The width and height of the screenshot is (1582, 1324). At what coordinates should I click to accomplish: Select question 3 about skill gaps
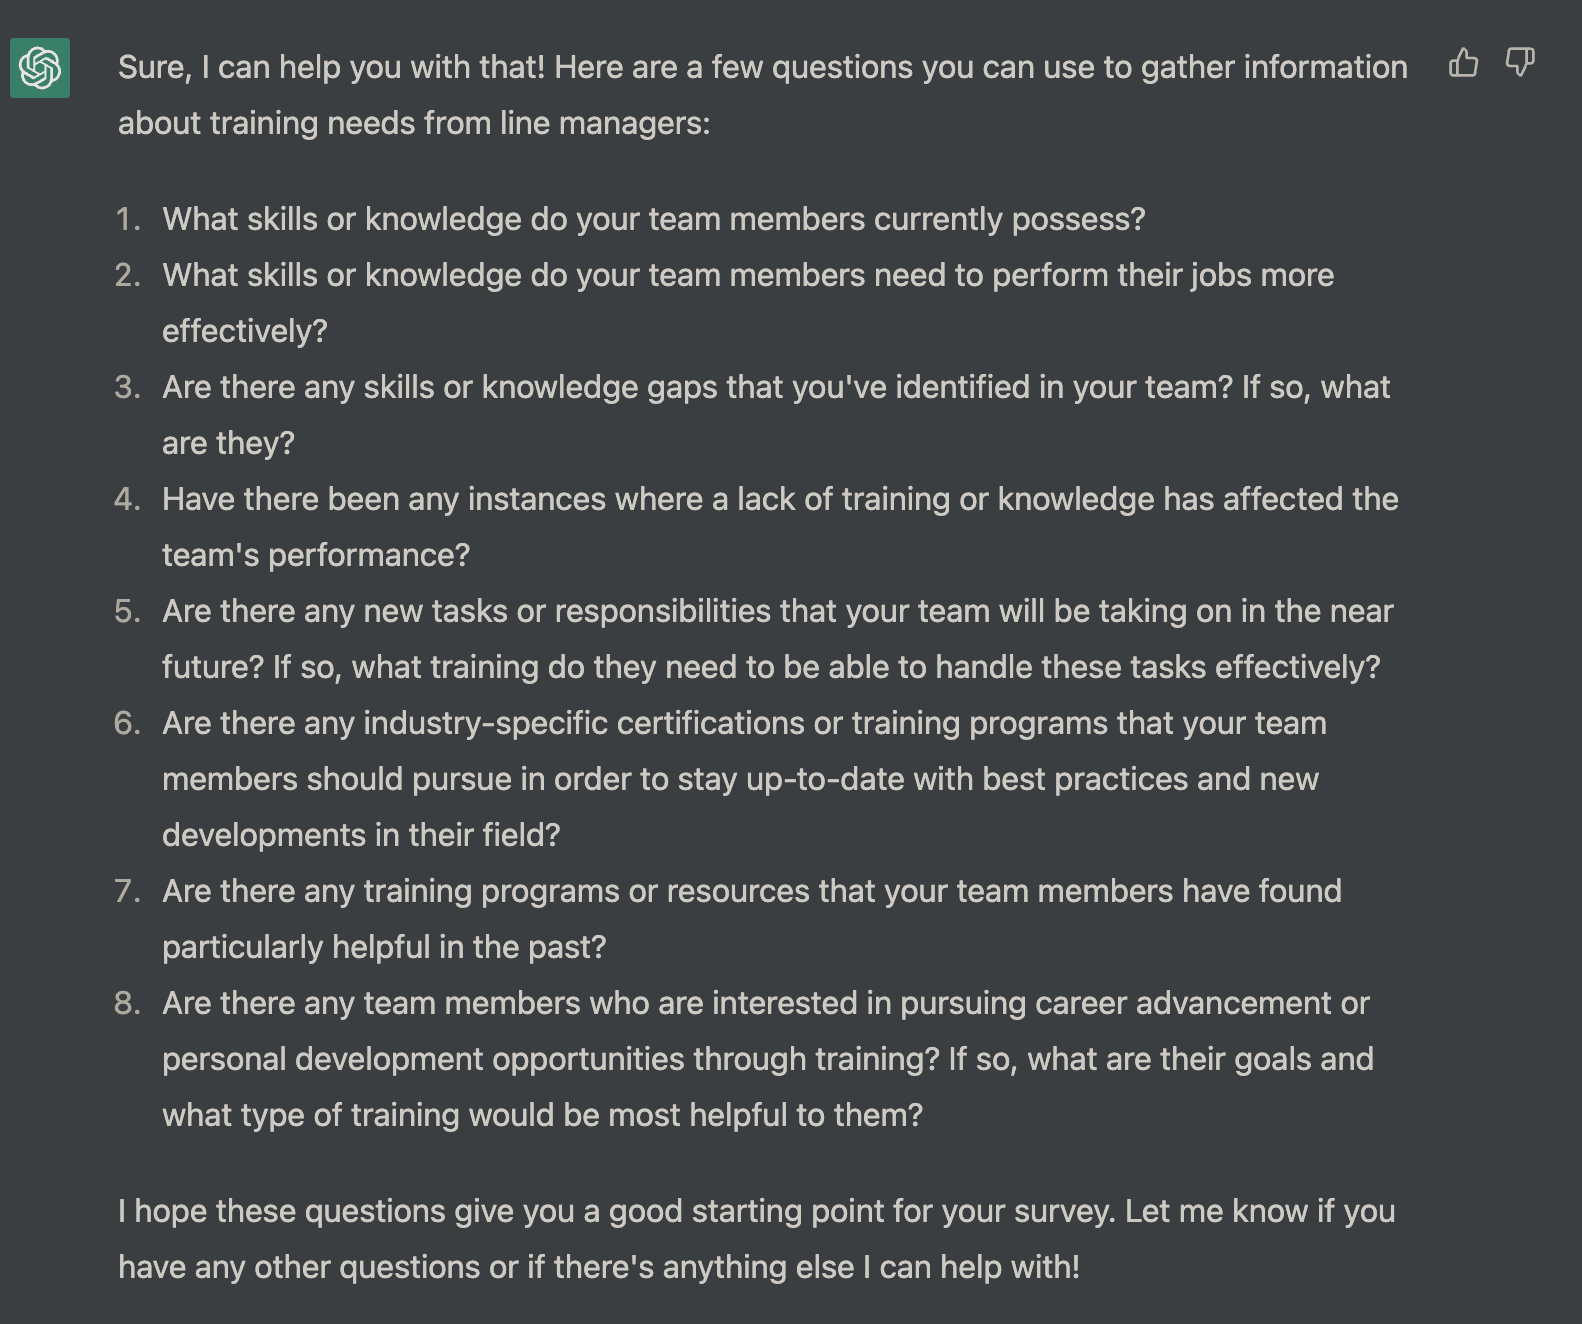click(776, 387)
